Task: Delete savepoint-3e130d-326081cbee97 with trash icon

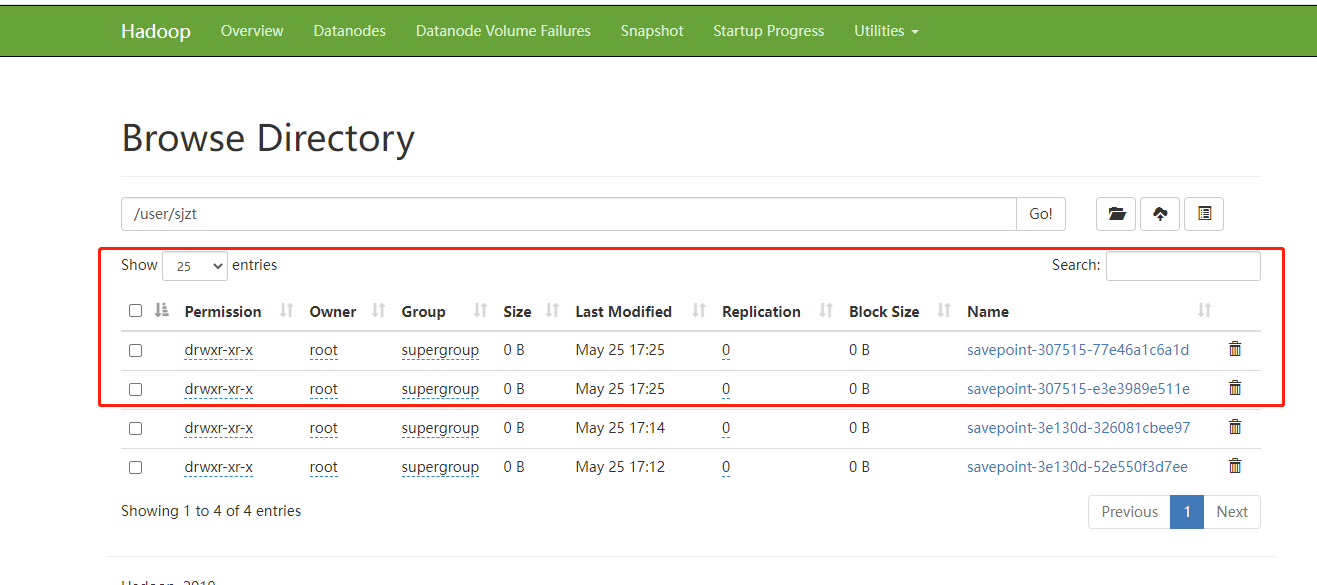Action: coord(1235,426)
